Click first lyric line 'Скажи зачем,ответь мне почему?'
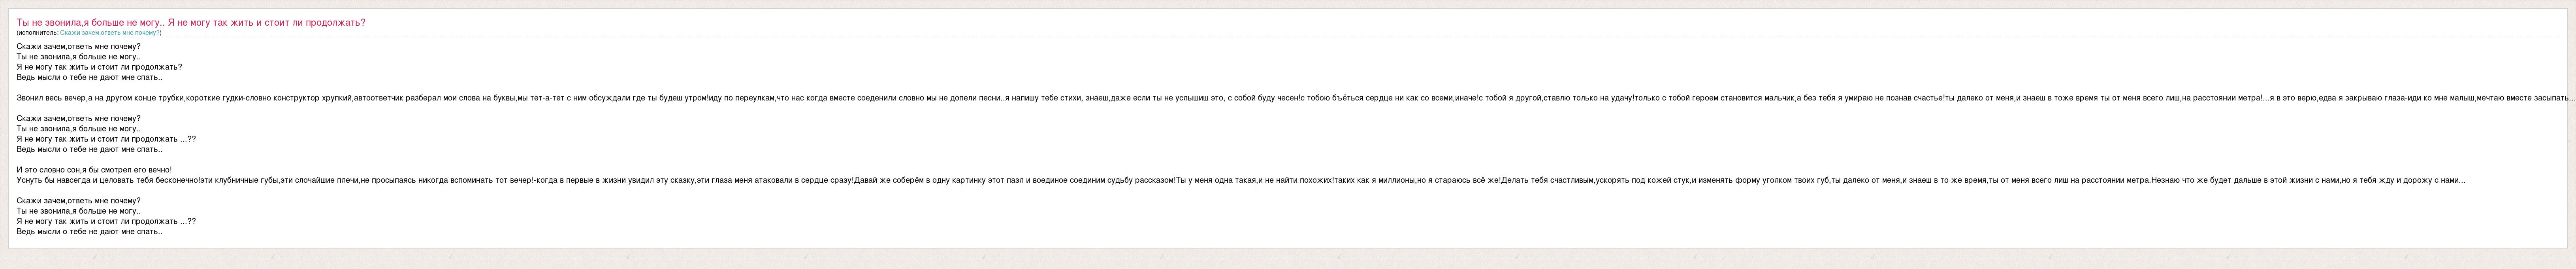 click(x=79, y=46)
